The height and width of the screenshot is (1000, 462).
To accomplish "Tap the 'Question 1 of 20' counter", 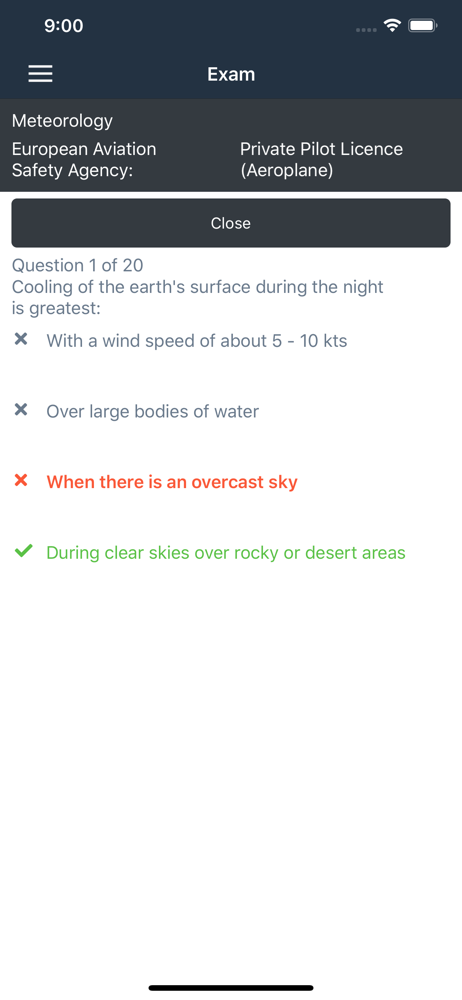I will pyautogui.click(x=77, y=265).
